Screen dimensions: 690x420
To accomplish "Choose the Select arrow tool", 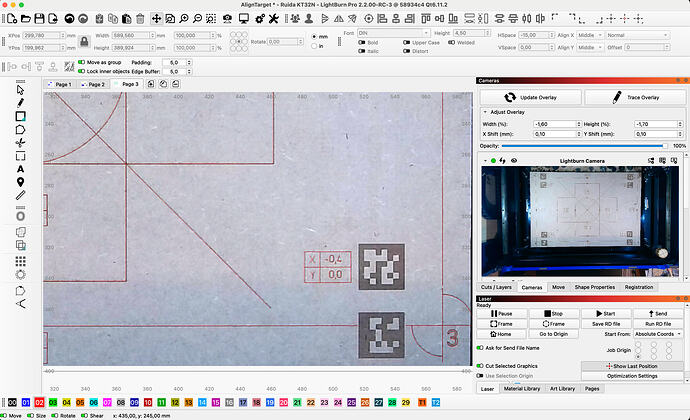I will [x=20, y=90].
